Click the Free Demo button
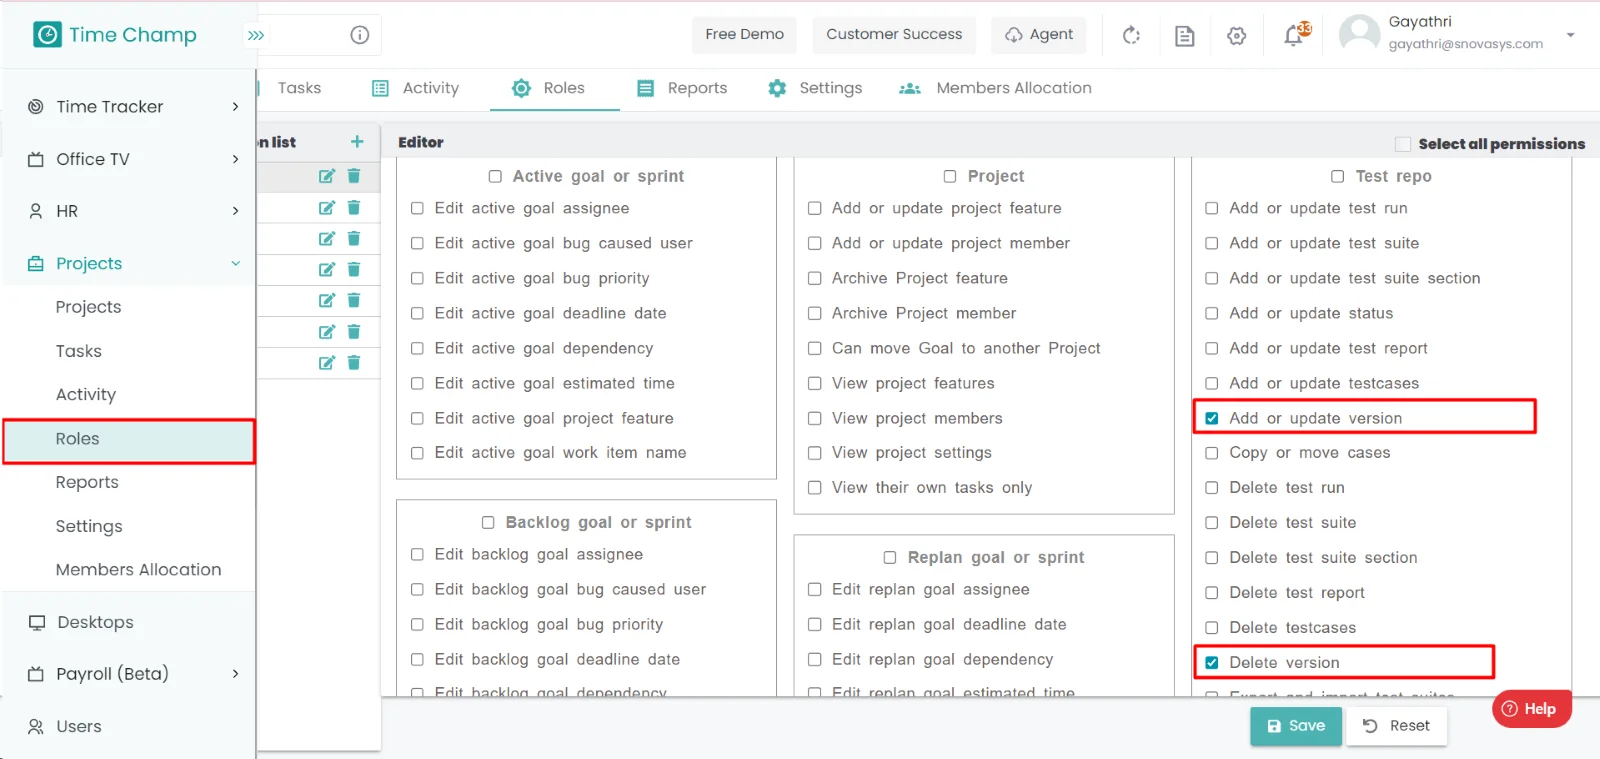Screen dimensions: 1600x759 coord(745,34)
